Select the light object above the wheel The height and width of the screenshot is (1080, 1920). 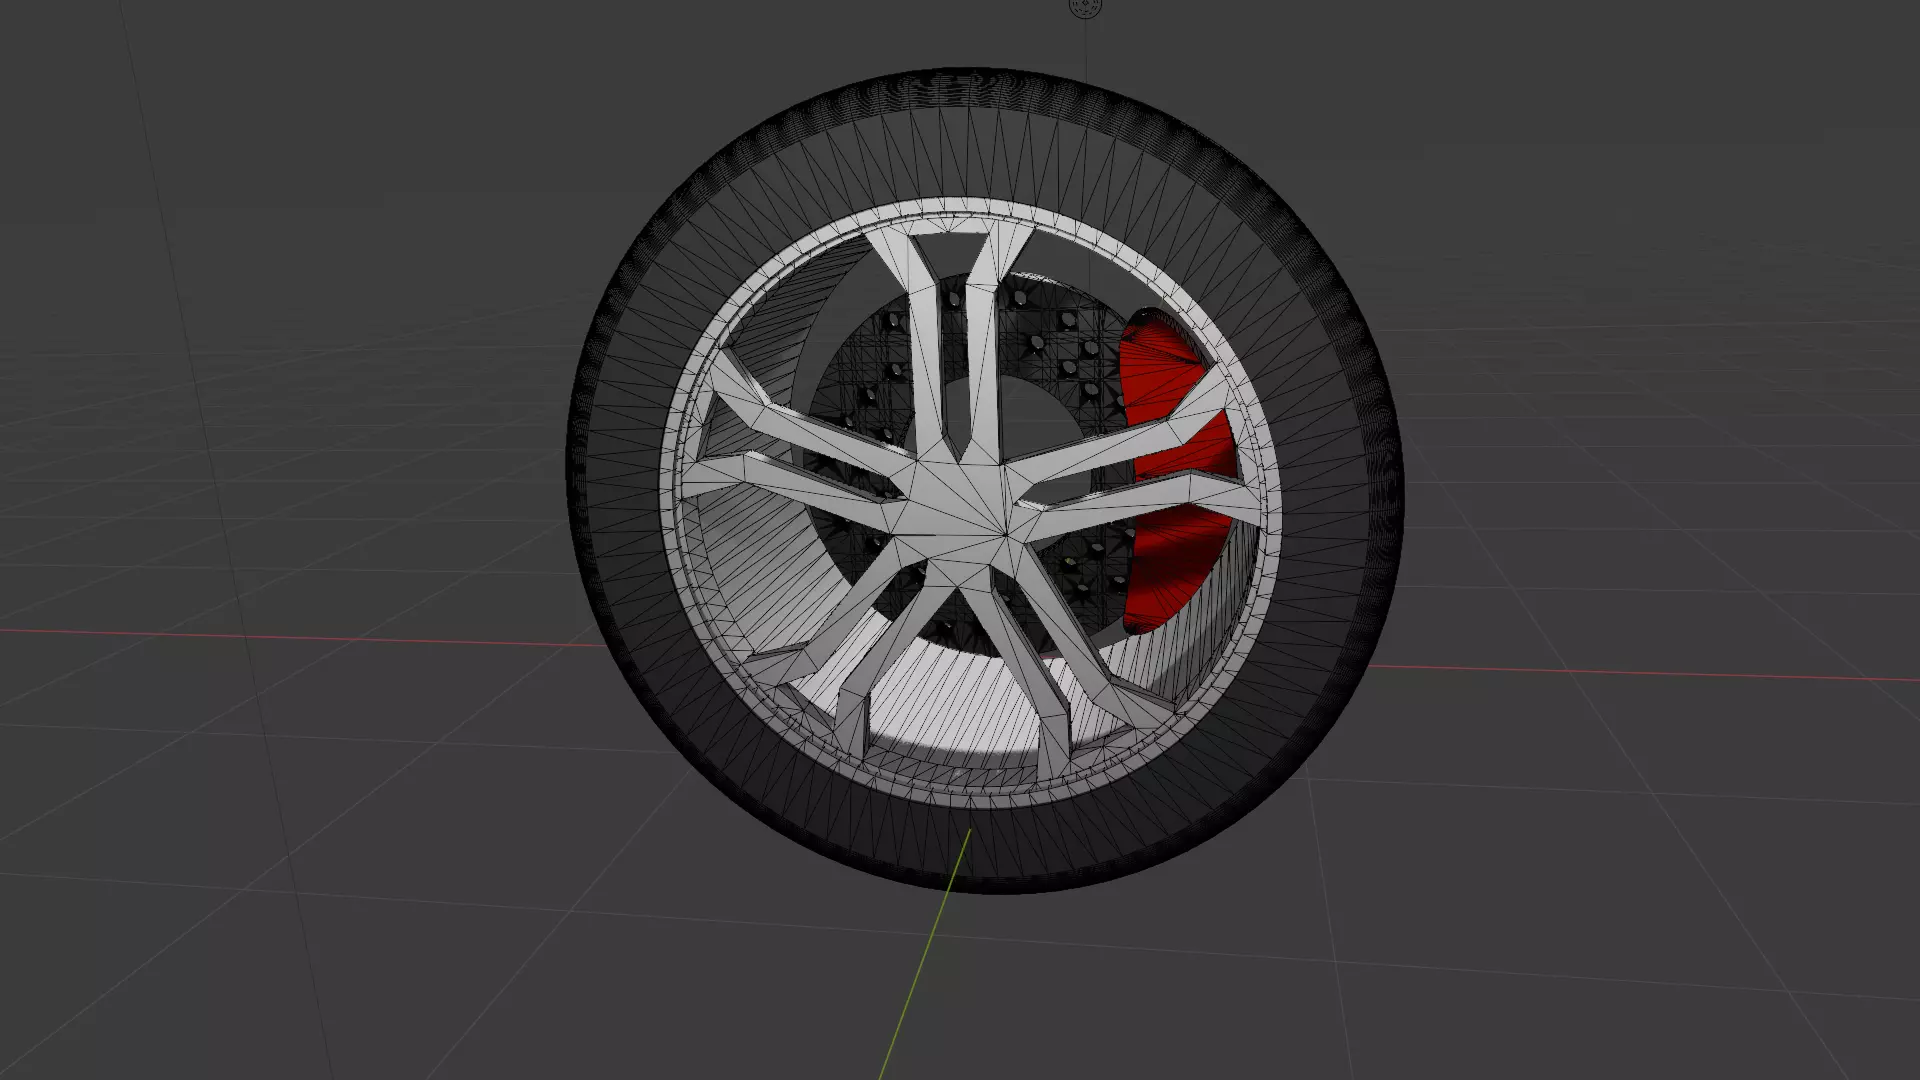[1083, 6]
